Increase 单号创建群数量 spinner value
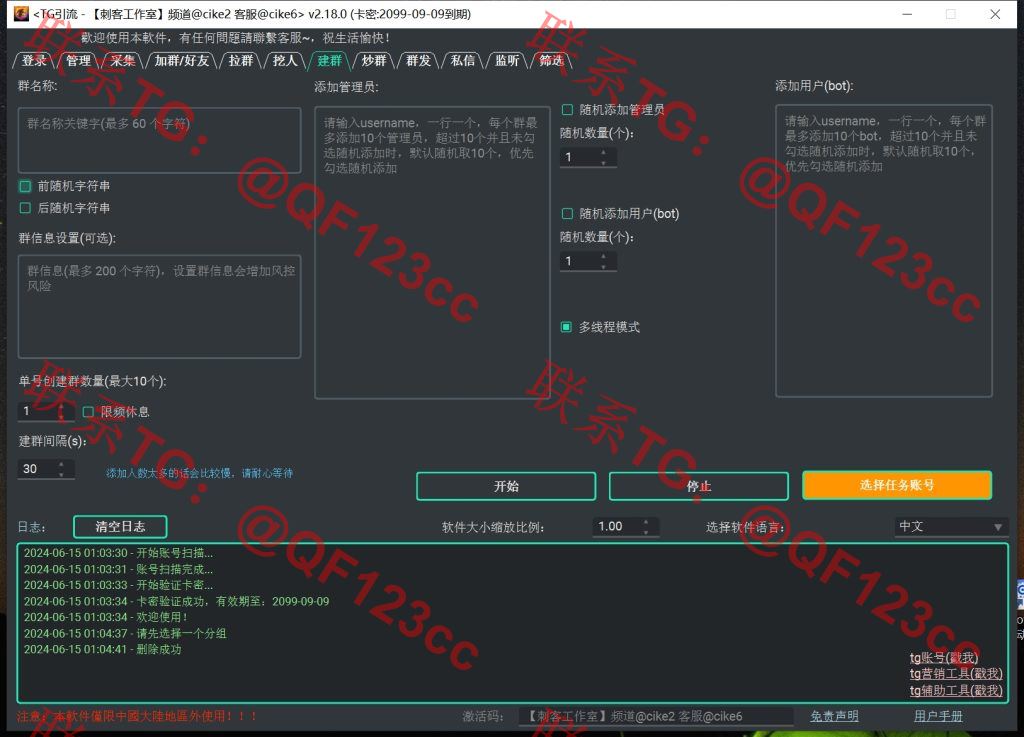This screenshot has height=737, width=1024. (x=61, y=407)
